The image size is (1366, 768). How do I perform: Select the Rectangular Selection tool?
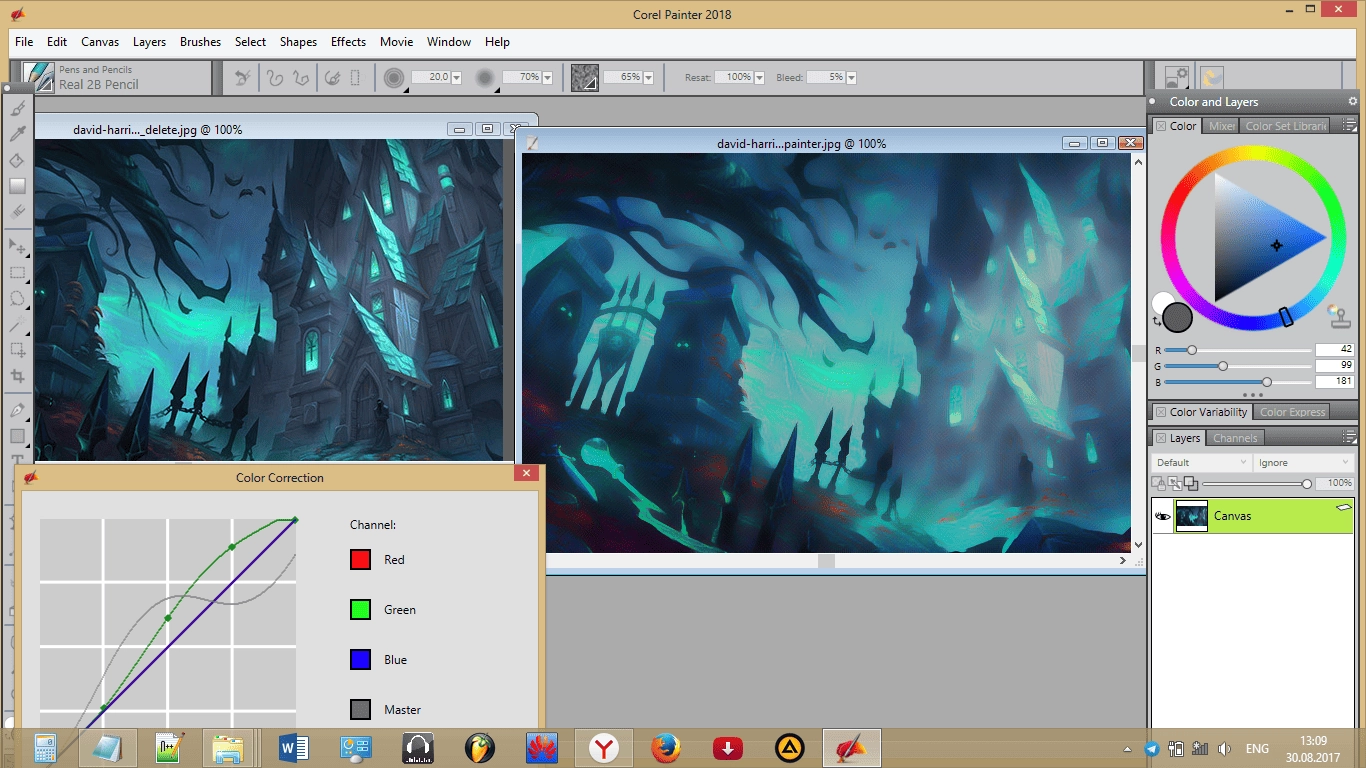click(x=18, y=272)
